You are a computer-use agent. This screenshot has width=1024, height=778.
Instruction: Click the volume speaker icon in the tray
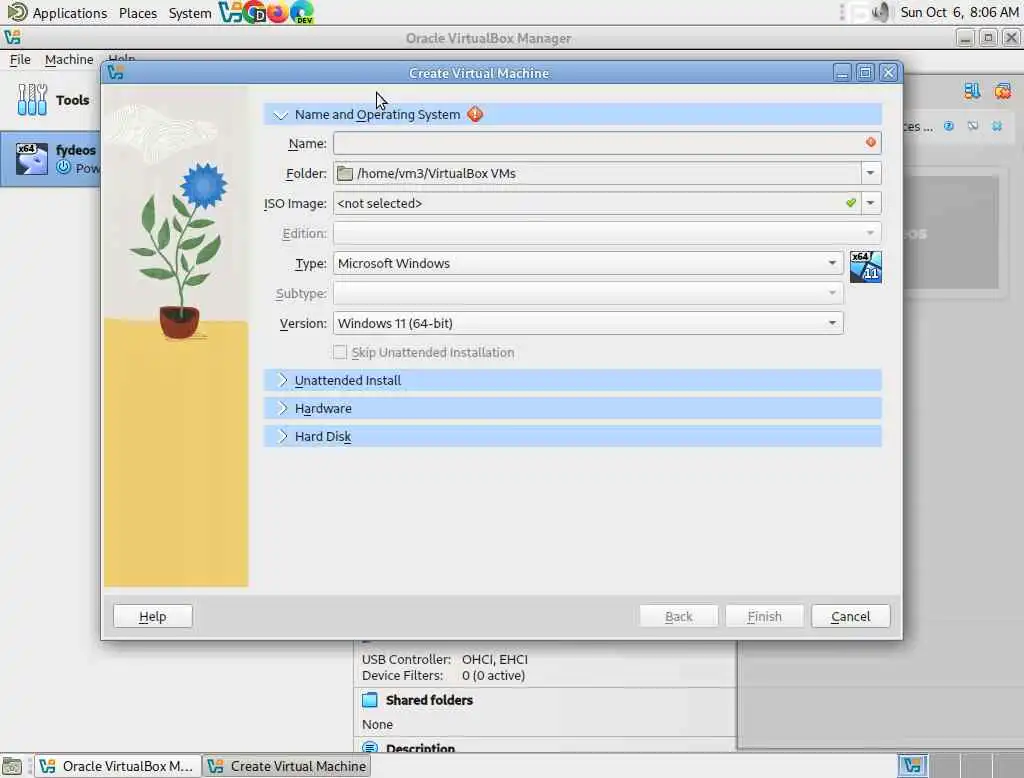(x=881, y=12)
